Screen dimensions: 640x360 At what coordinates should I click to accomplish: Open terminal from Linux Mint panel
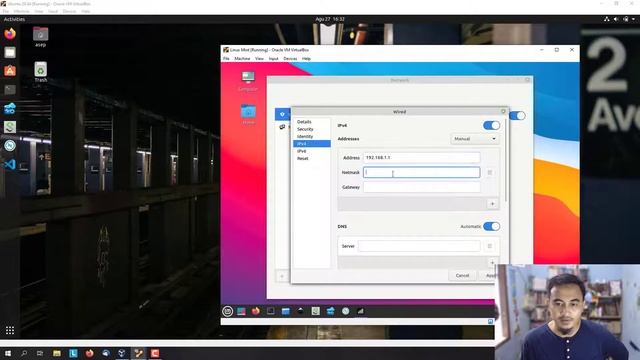[270, 311]
